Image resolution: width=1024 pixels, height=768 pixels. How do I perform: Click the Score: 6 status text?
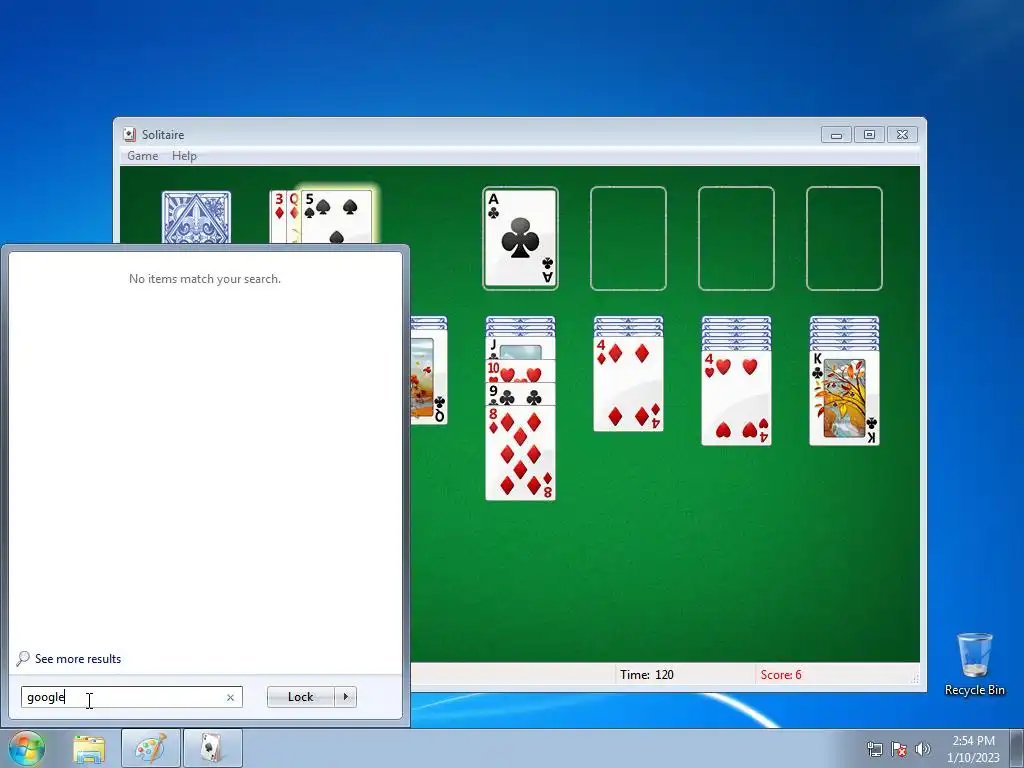pos(780,675)
